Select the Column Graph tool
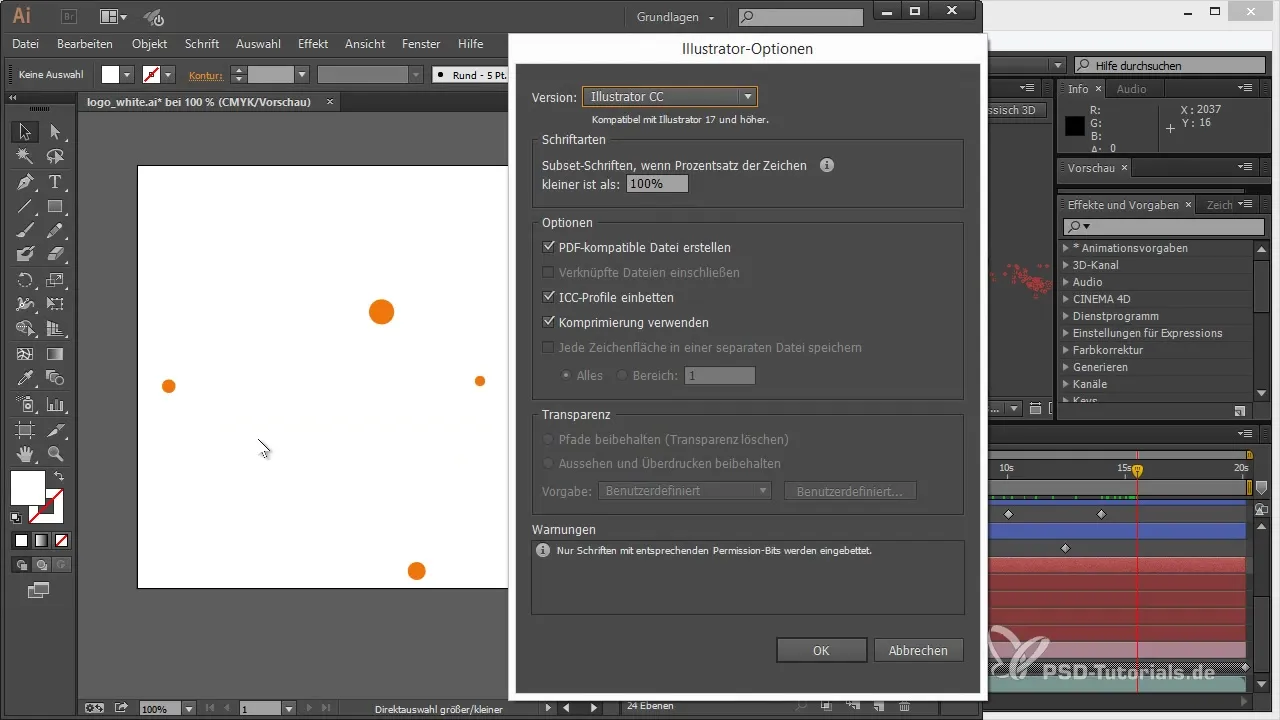1280x720 pixels. [x=55, y=405]
